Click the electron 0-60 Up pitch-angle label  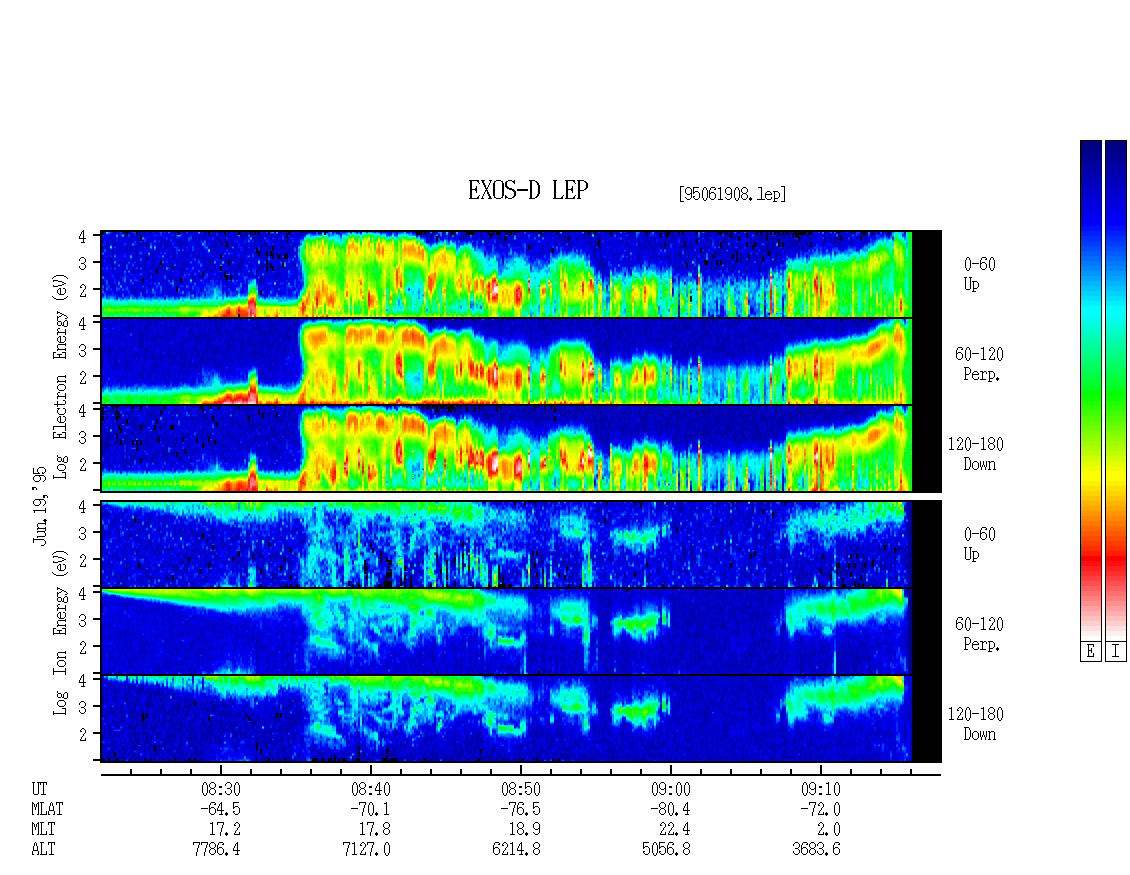coord(979,275)
